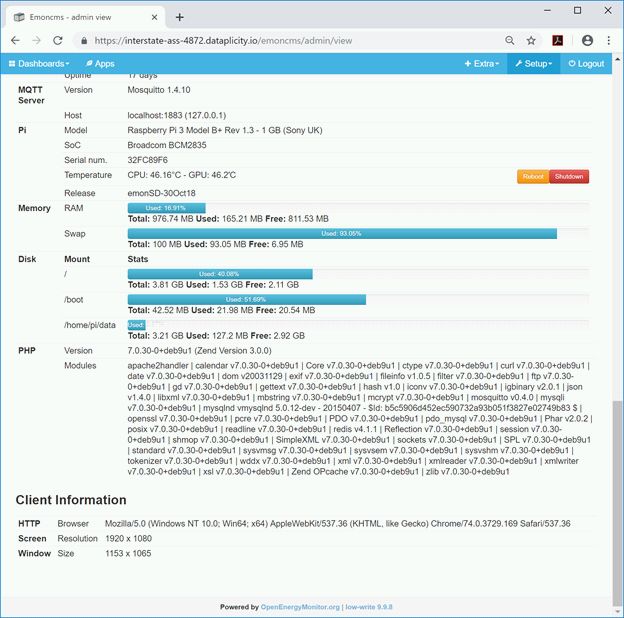Select the browser user agent string
Screen dimensions: 624x618
[x=337, y=524]
